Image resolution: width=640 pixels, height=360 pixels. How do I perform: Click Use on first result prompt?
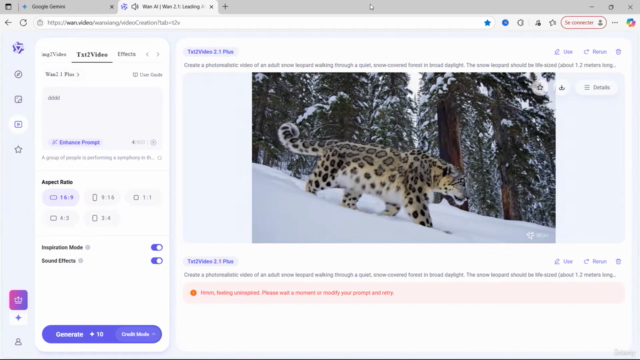[563, 52]
